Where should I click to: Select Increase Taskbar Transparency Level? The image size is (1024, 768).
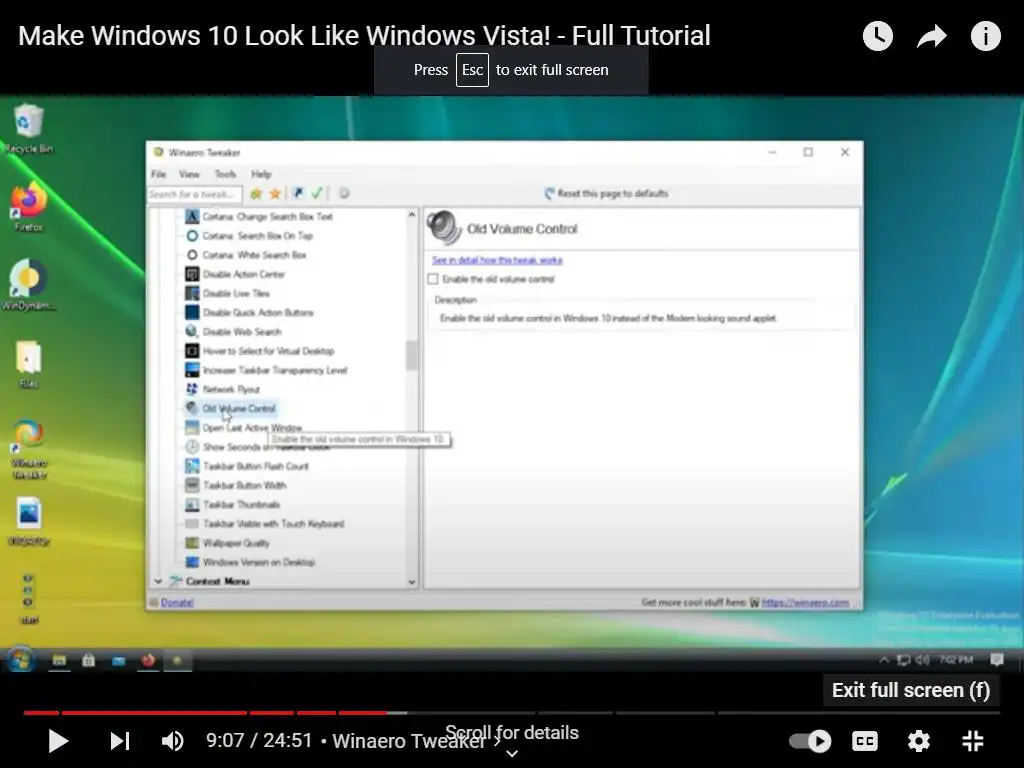(266, 370)
